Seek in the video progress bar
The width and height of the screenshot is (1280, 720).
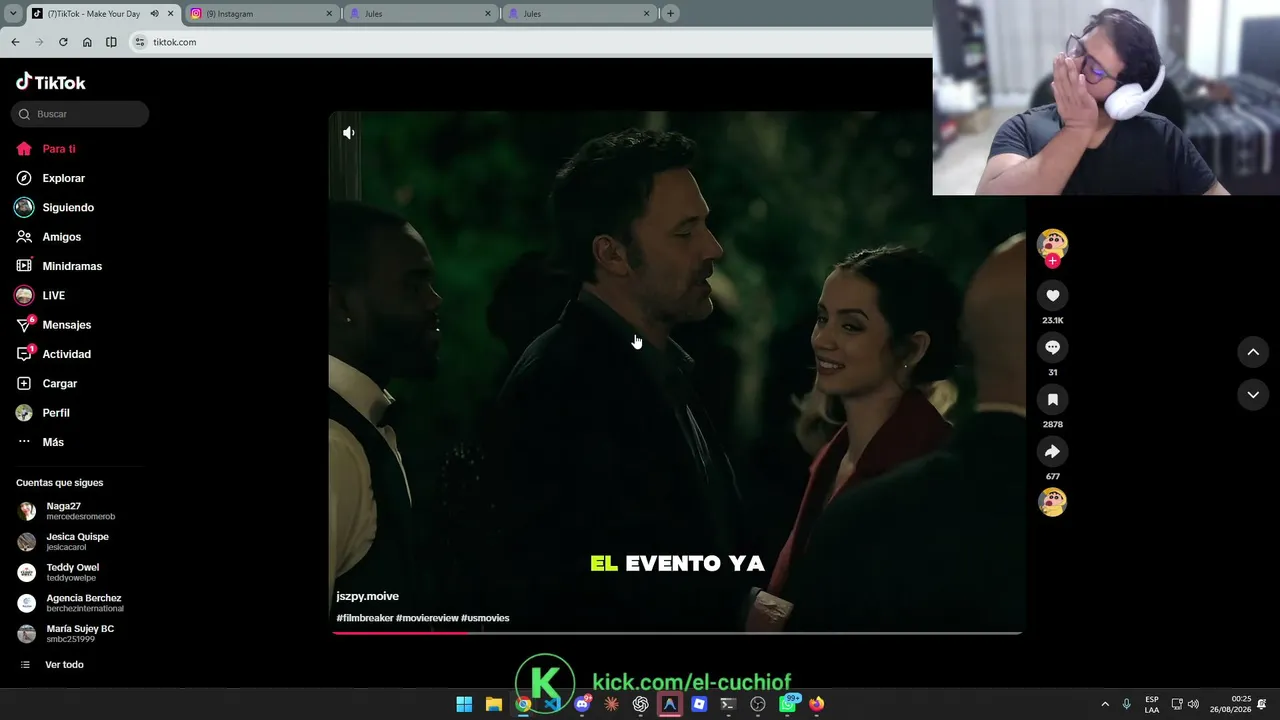[677, 633]
